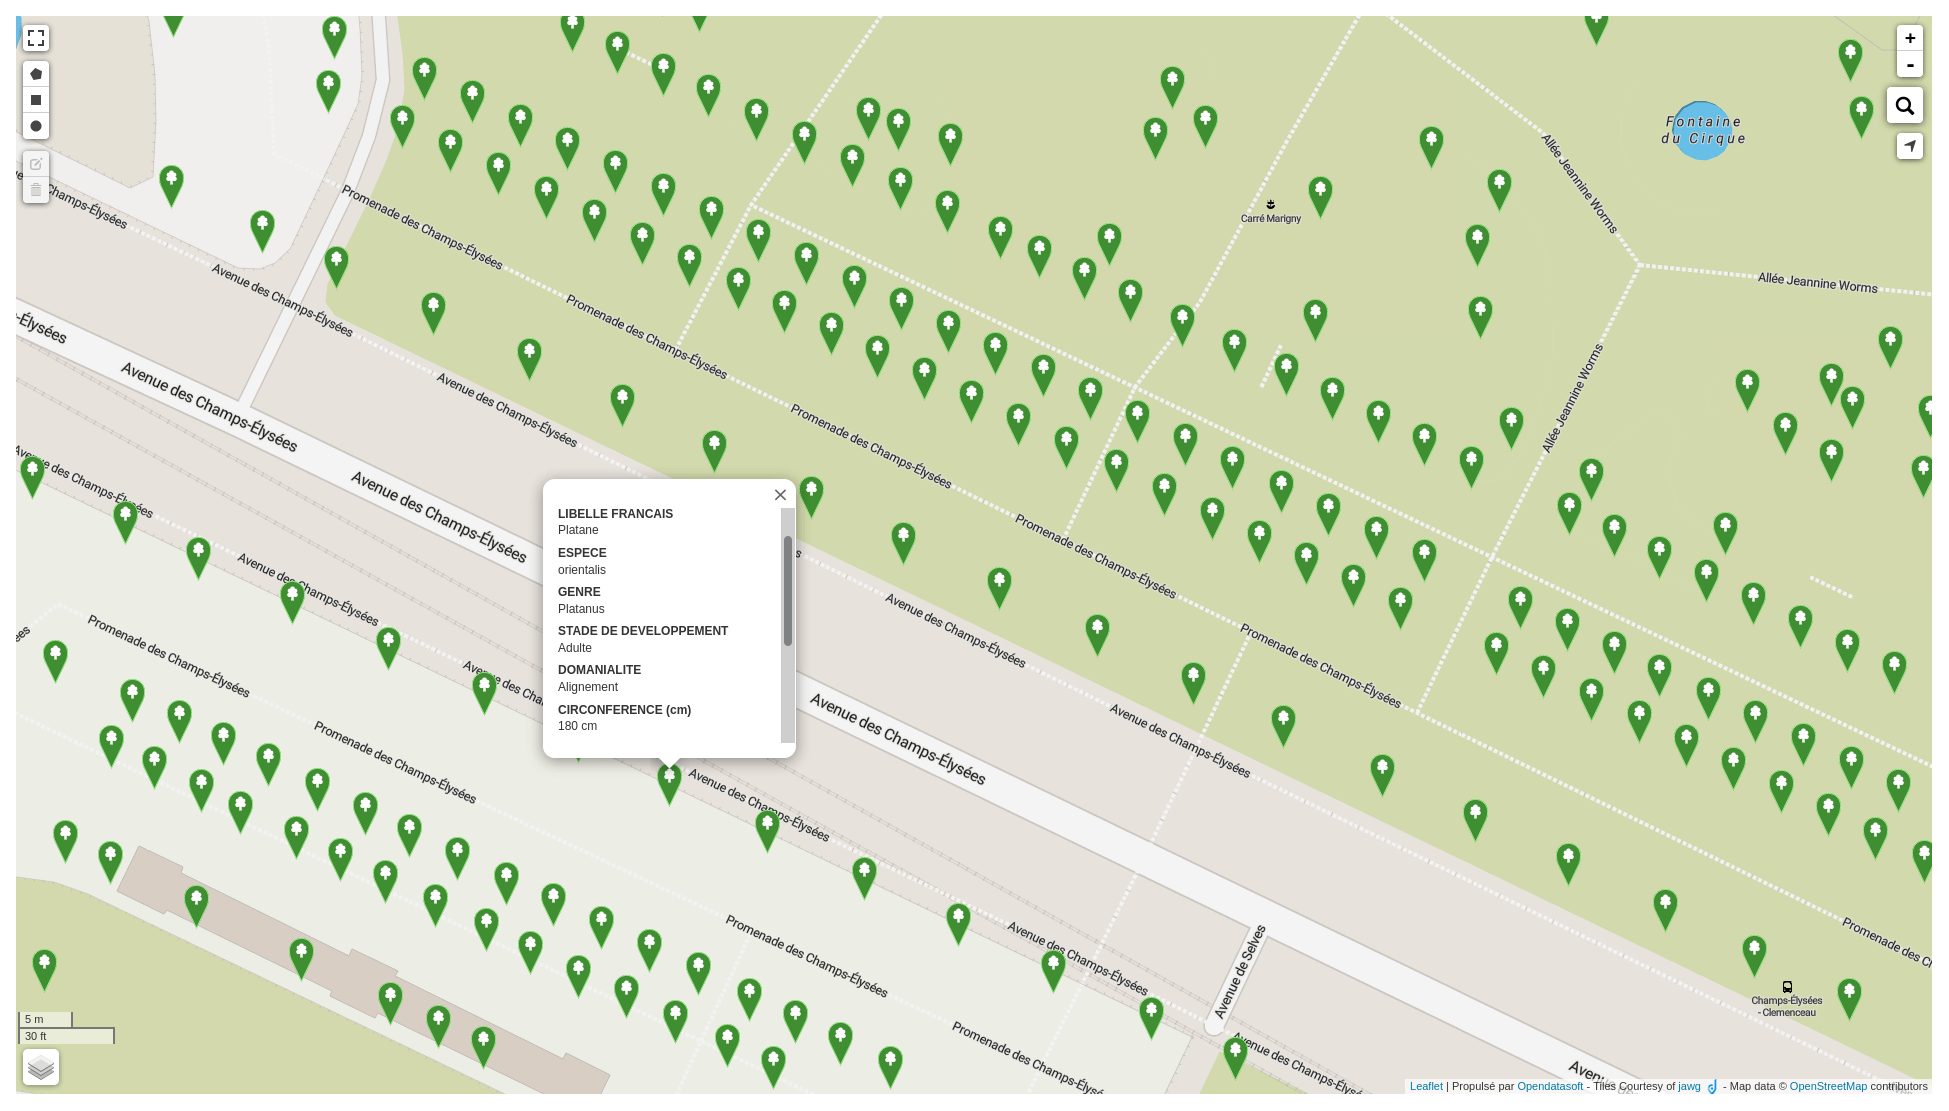This screenshot has width=1949, height=1111.
Task: Open the layers selector at bottom-left
Action: click(x=41, y=1067)
